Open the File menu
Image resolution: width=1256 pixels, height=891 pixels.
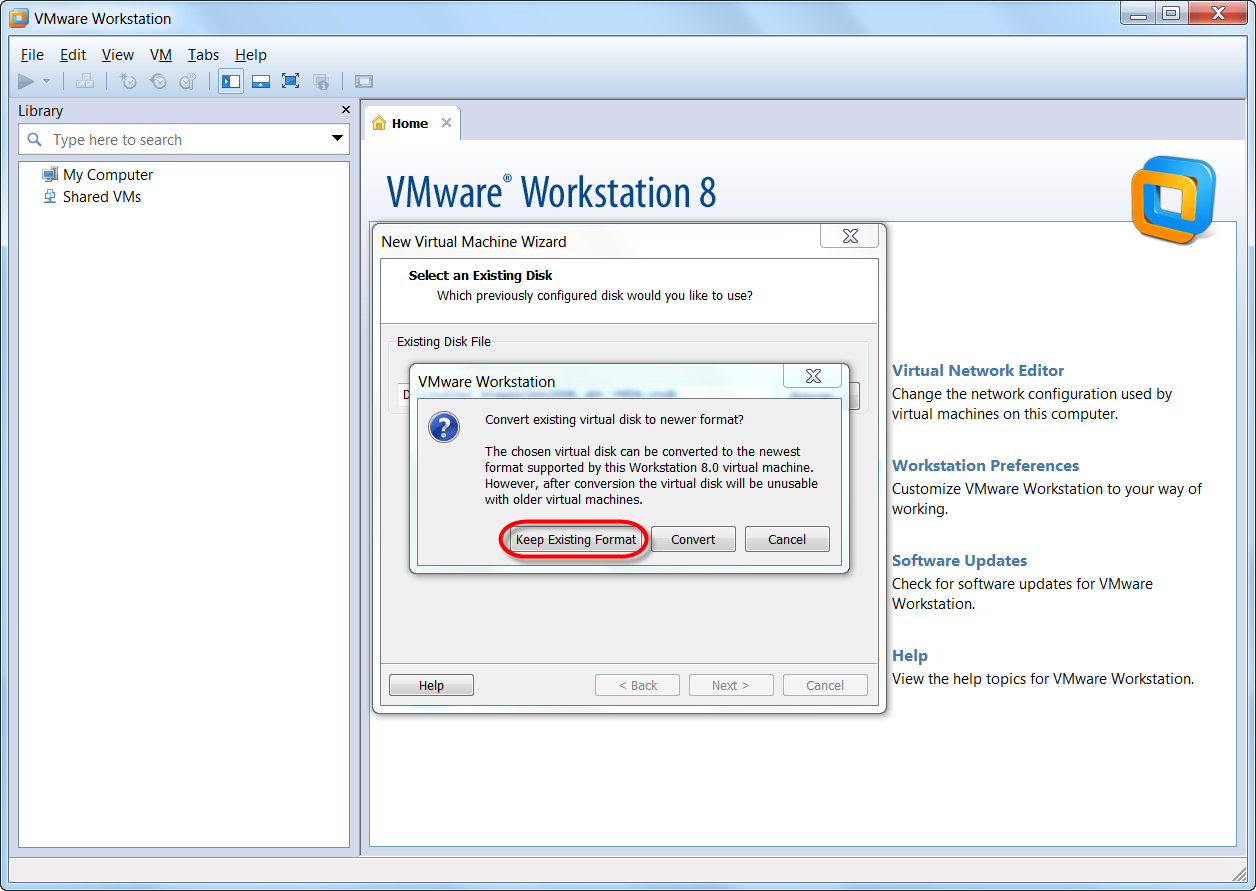coord(32,55)
